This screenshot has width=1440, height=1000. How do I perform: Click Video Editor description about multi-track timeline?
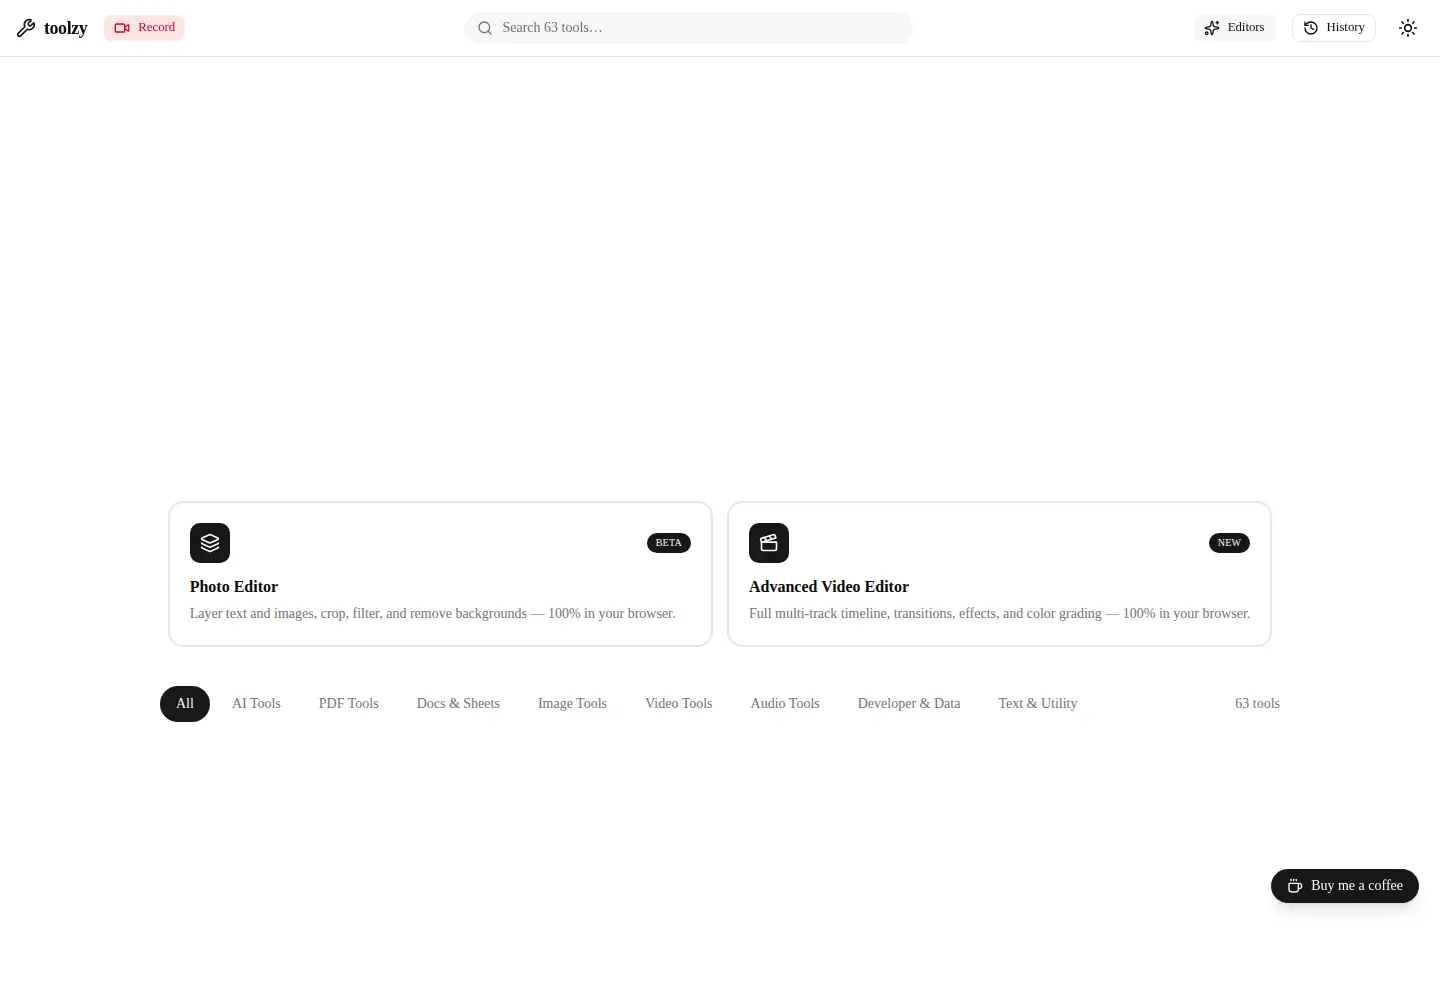pos(999,614)
